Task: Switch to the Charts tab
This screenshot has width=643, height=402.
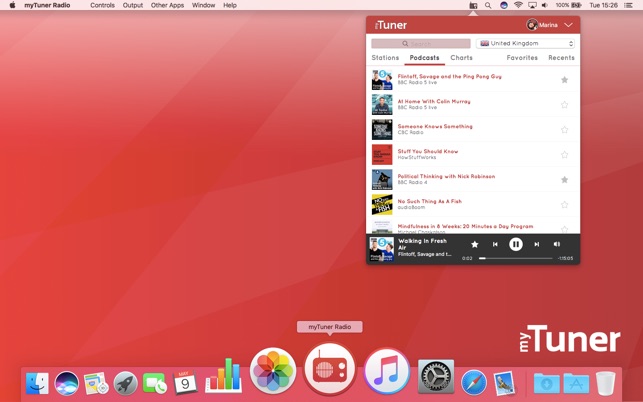Action: pyautogui.click(x=461, y=58)
